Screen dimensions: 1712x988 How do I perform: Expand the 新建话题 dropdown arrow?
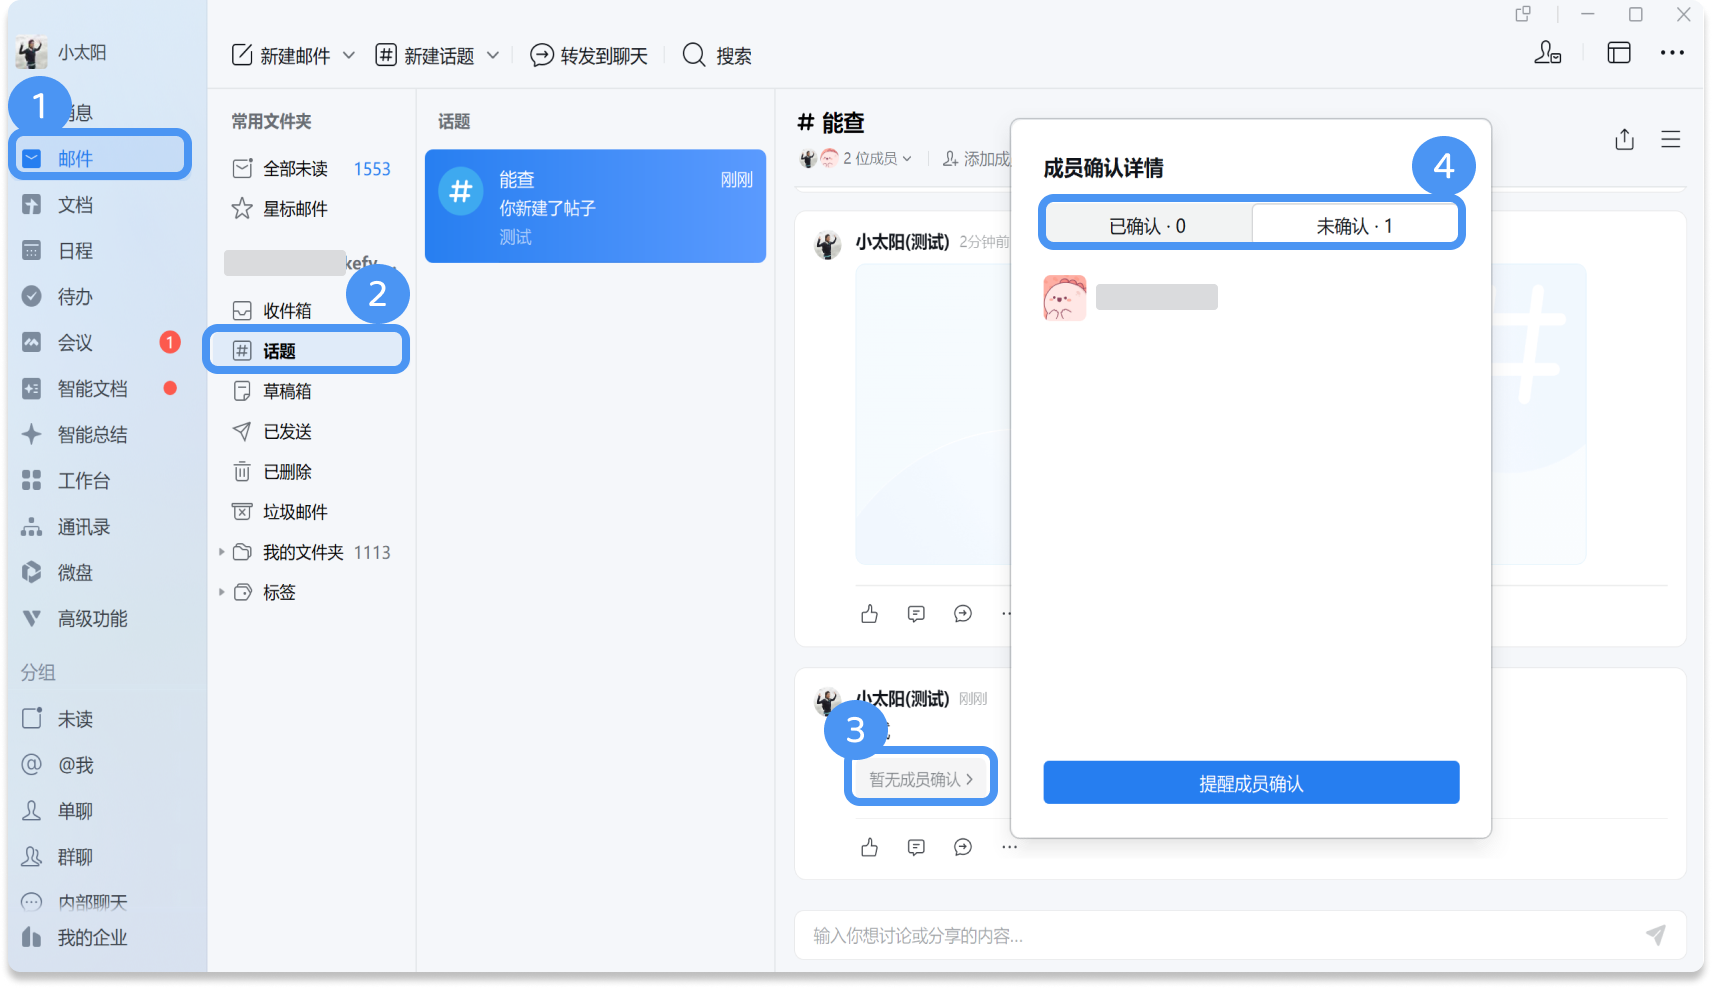pyautogui.click(x=493, y=55)
